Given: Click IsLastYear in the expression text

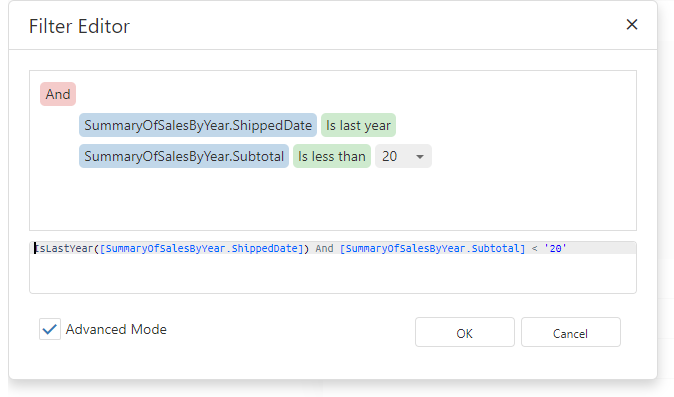Looking at the screenshot, I should 64,248.
